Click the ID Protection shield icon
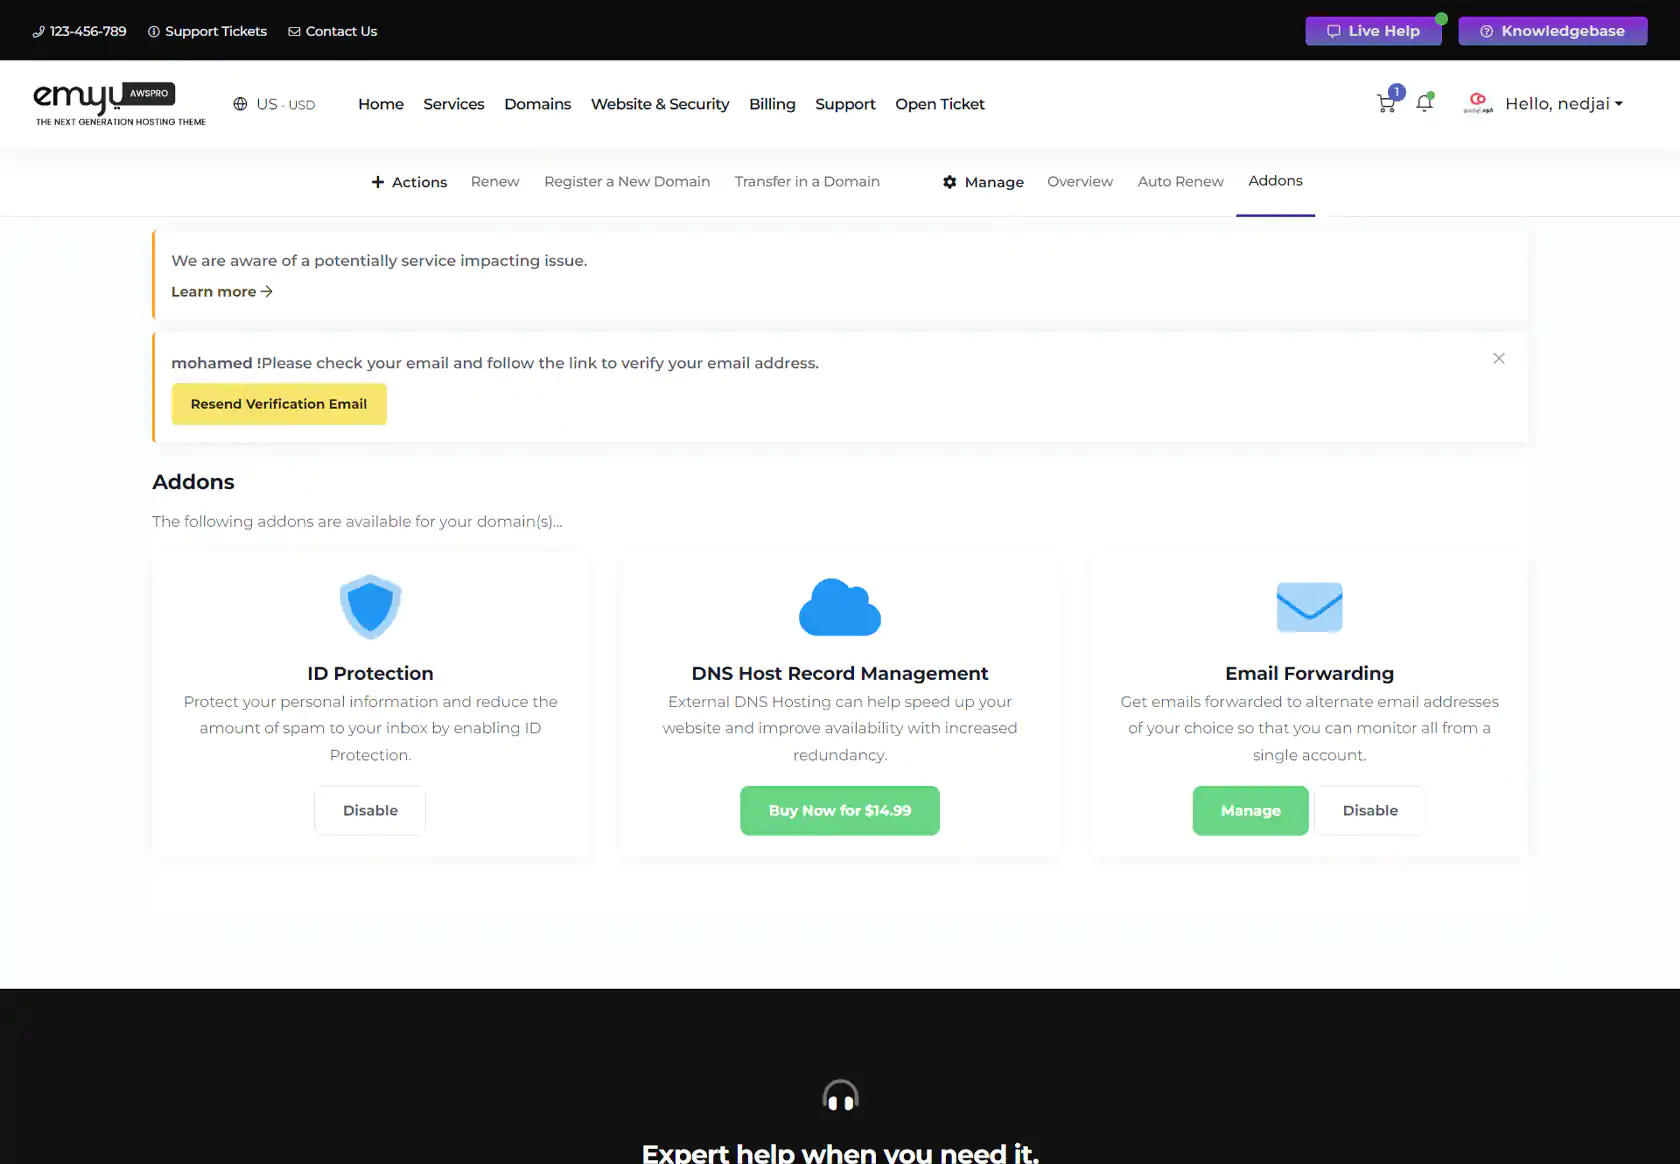 (x=370, y=607)
